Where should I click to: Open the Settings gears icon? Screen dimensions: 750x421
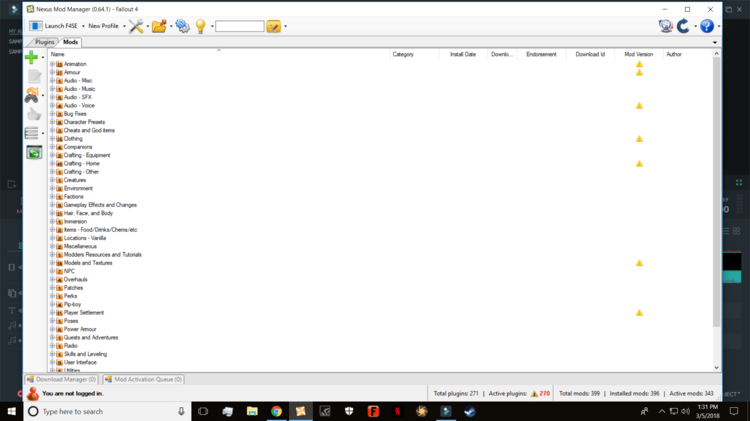(x=182, y=26)
